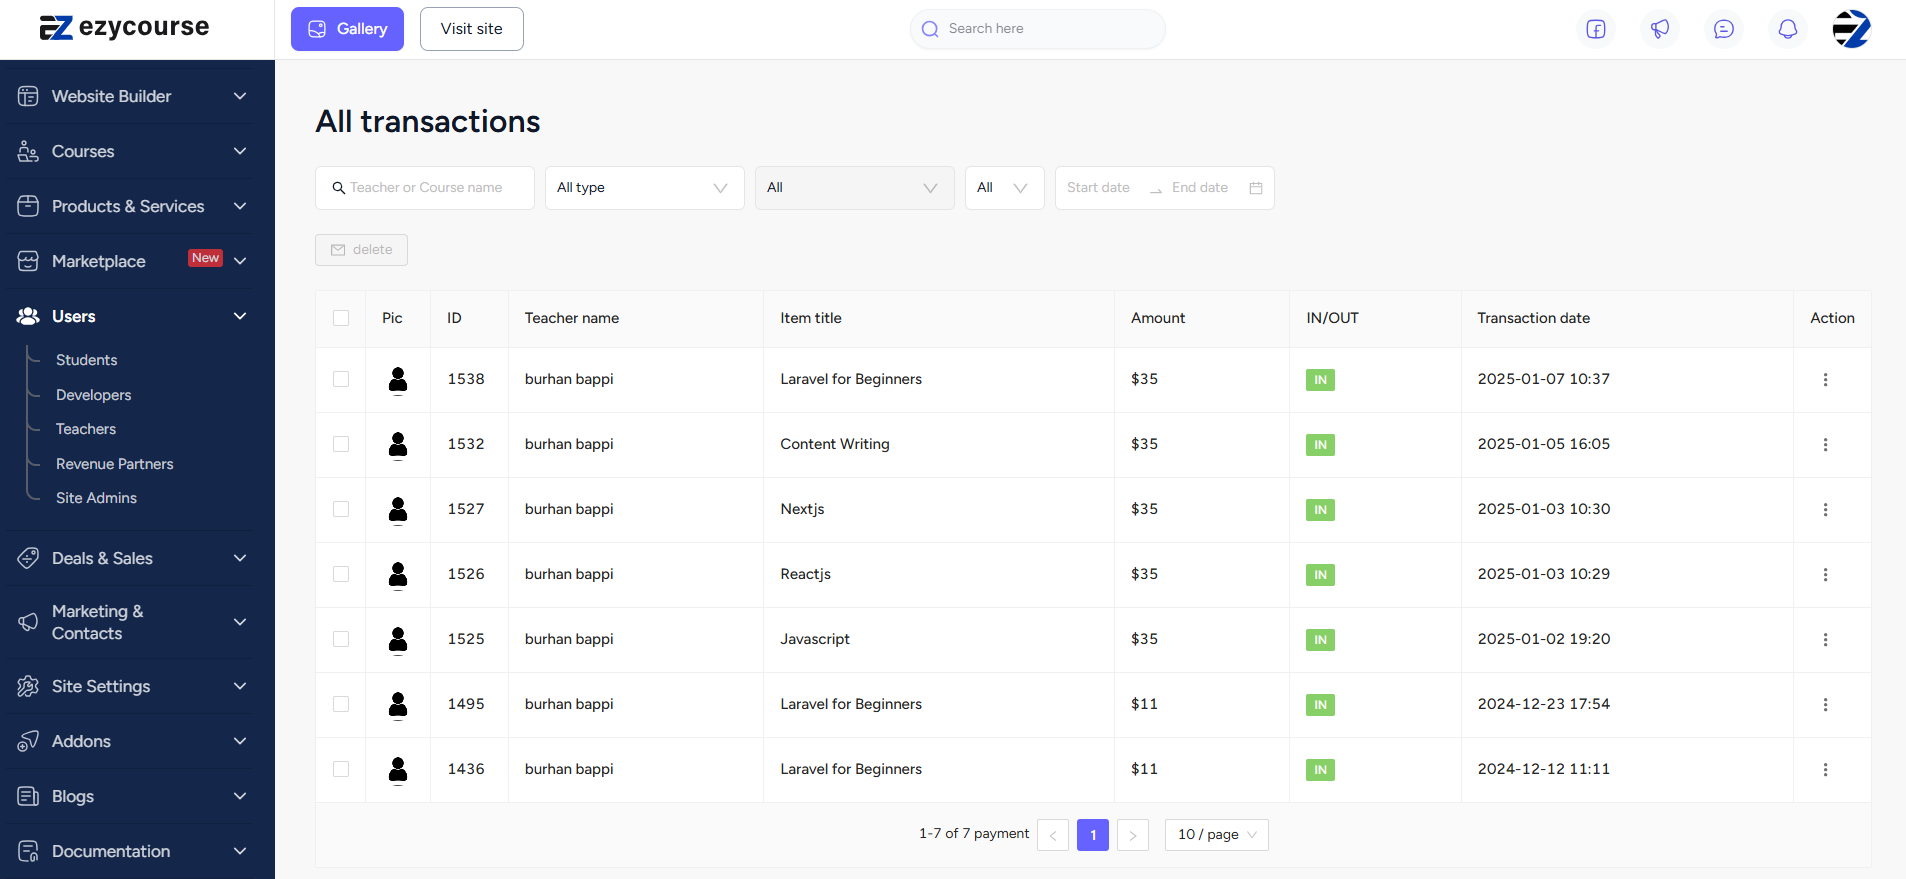
Task: Open actions menu for transaction 1495
Action: tap(1825, 705)
